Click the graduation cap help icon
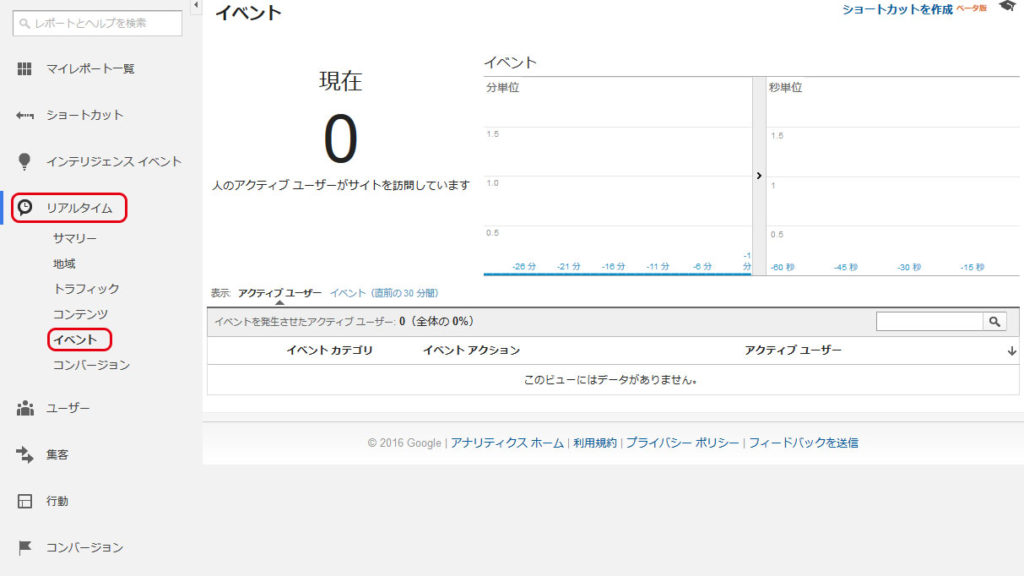The width and height of the screenshot is (1024, 576). (x=1007, y=7)
